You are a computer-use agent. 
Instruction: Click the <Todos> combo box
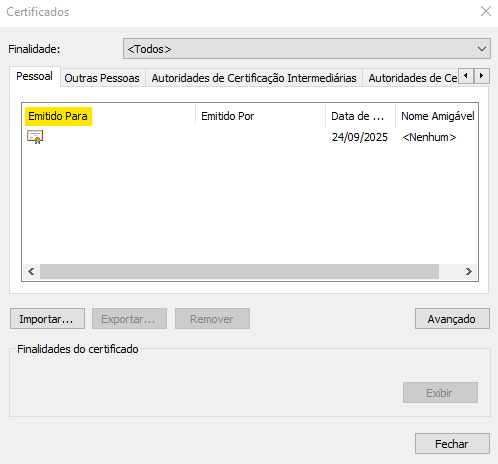click(x=307, y=49)
